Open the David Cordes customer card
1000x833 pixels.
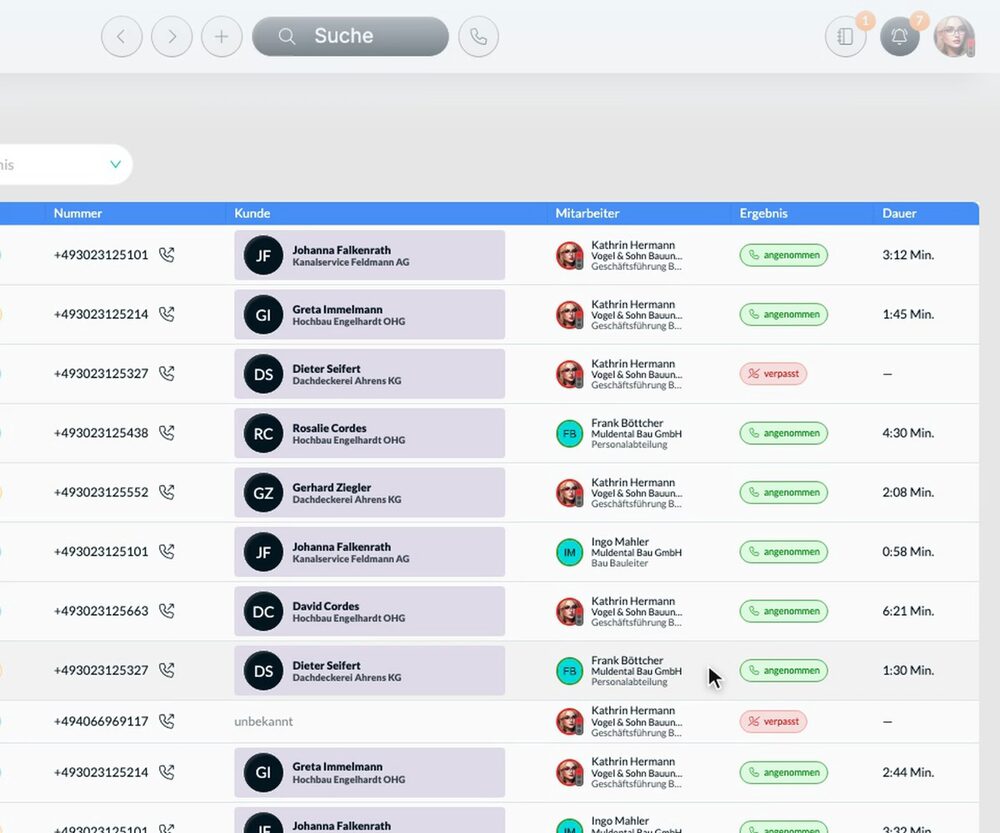point(369,611)
